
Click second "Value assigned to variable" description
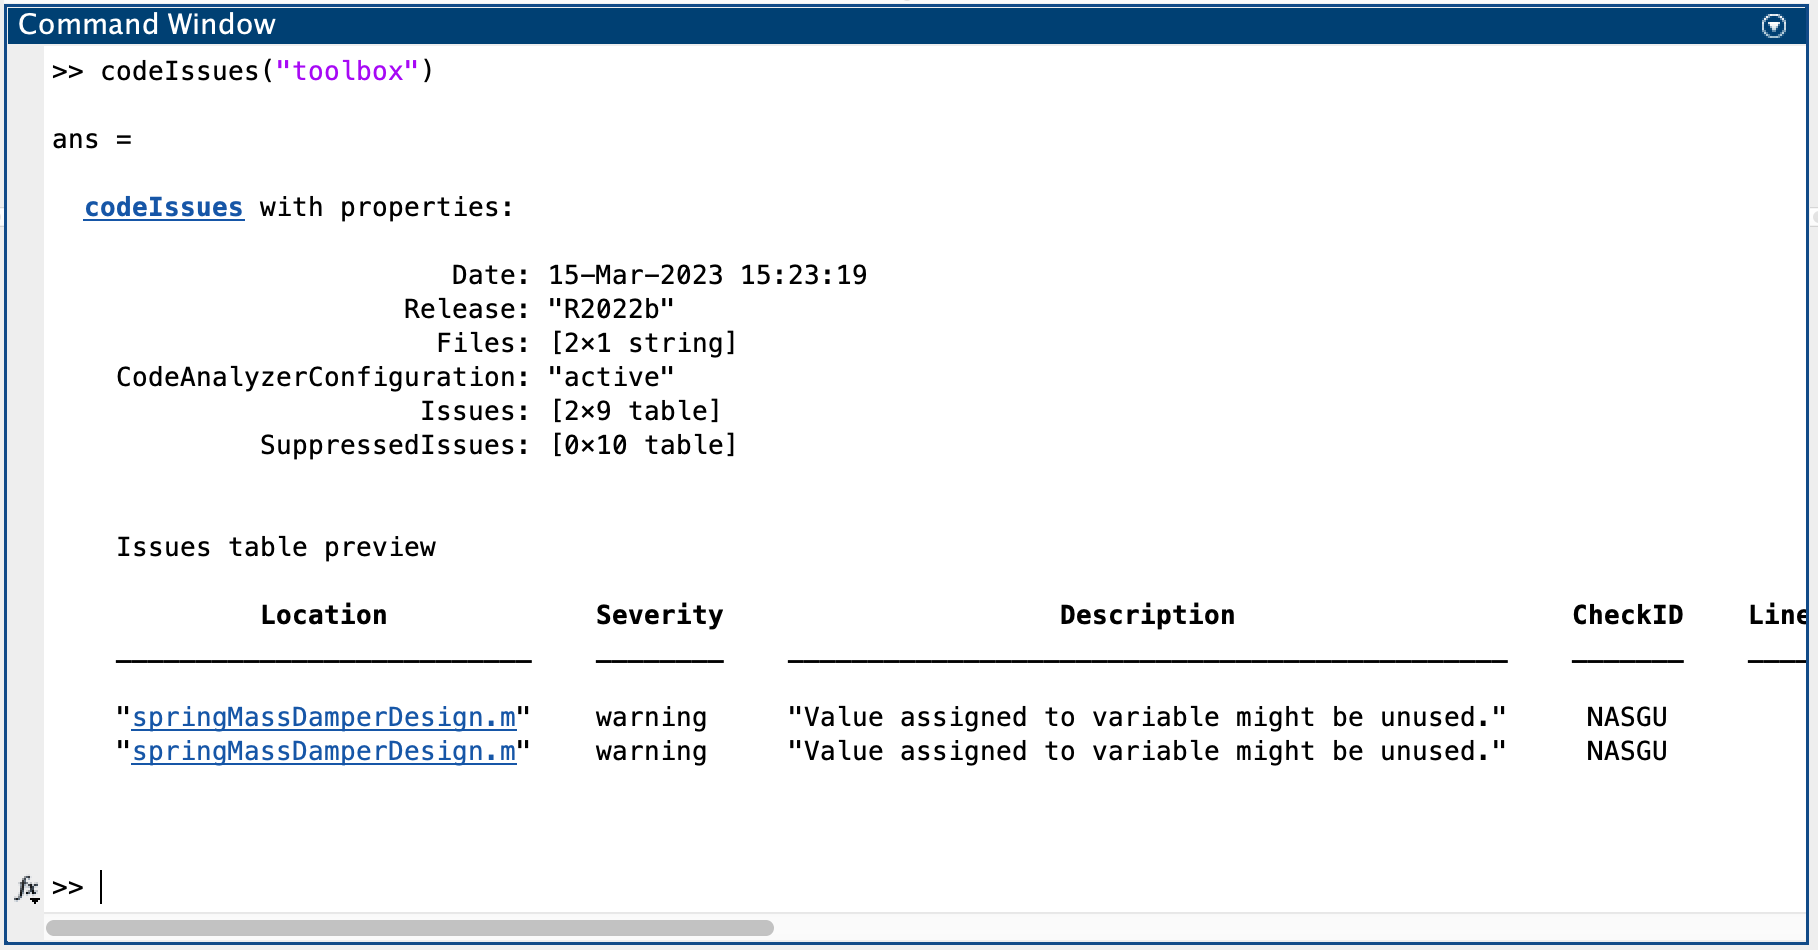click(1147, 751)
